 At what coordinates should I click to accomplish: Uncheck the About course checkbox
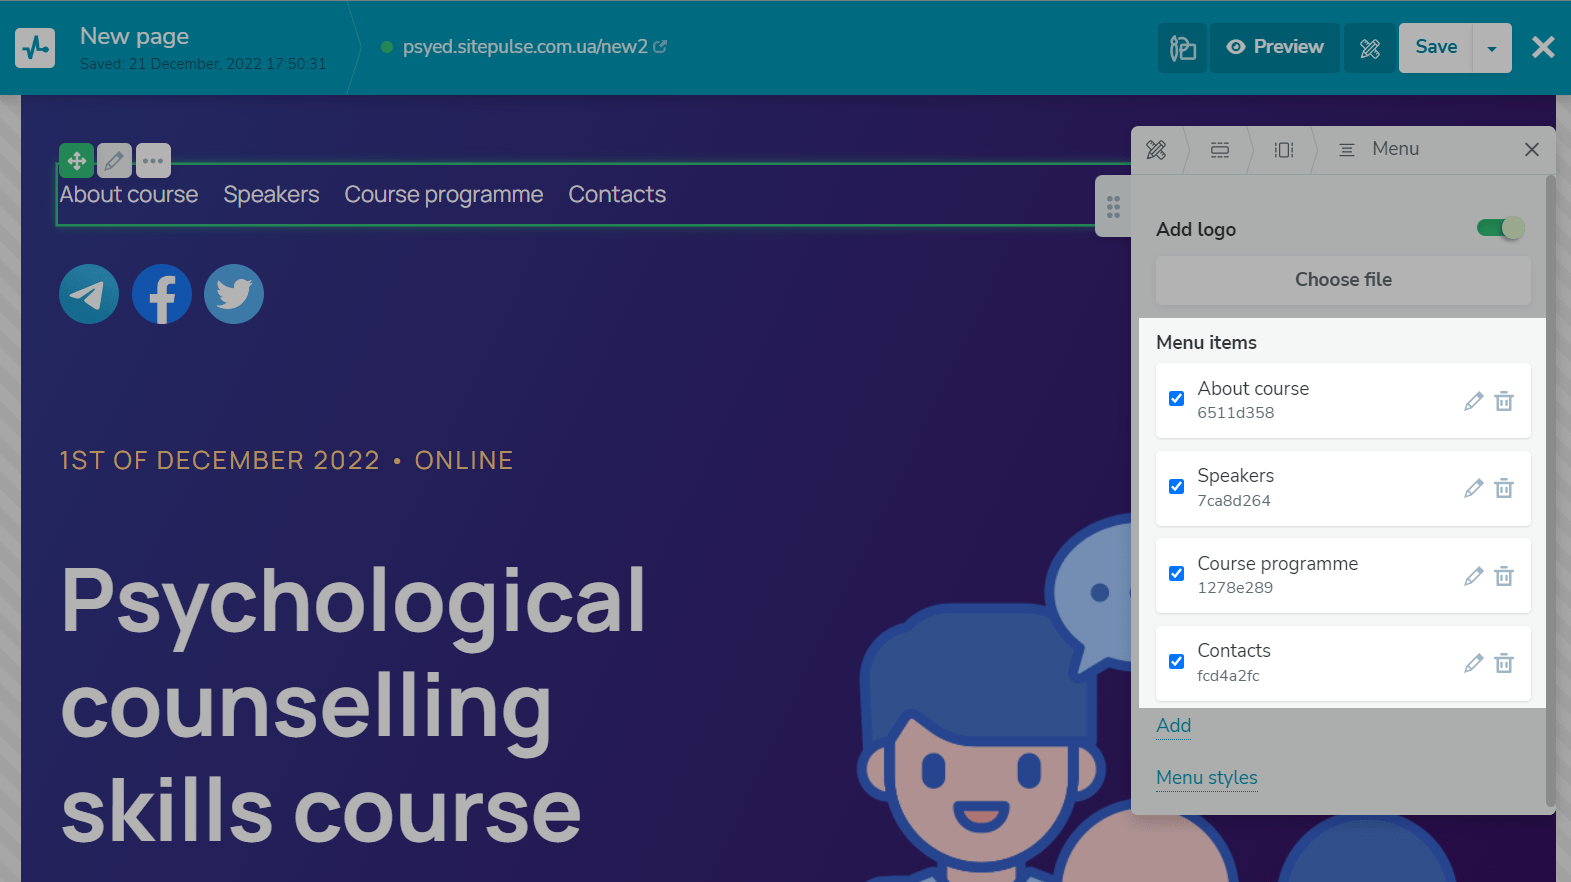(x=1177, y=399)
